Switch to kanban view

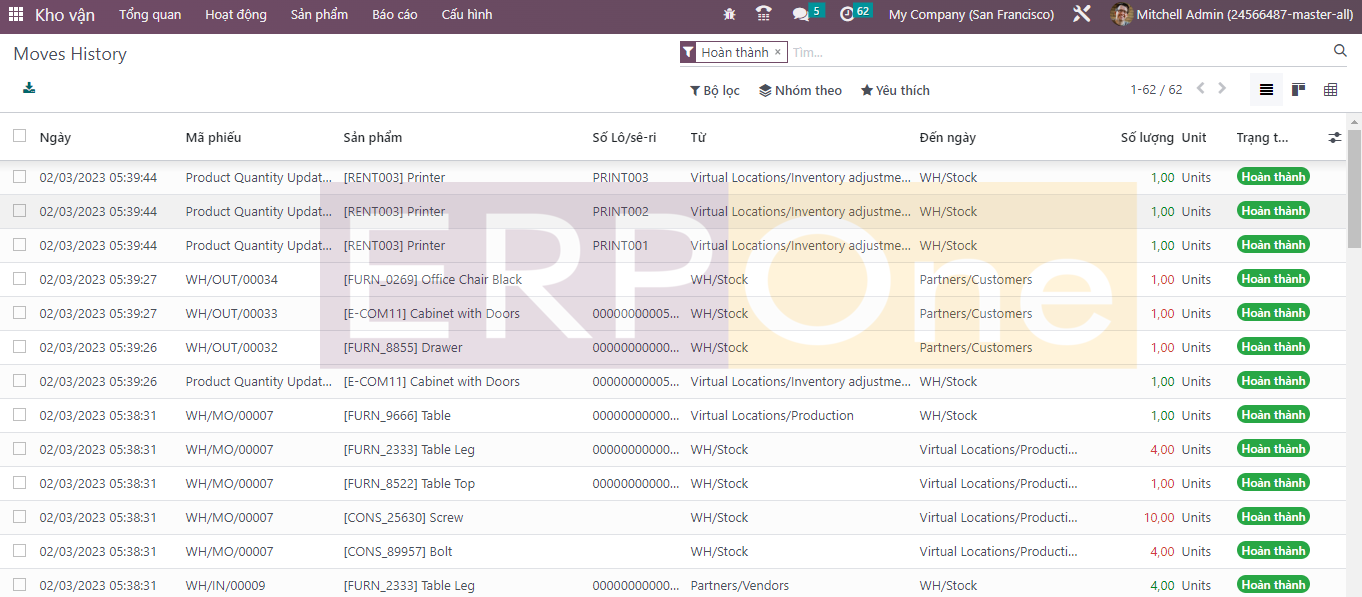[x=1298, y=90]
